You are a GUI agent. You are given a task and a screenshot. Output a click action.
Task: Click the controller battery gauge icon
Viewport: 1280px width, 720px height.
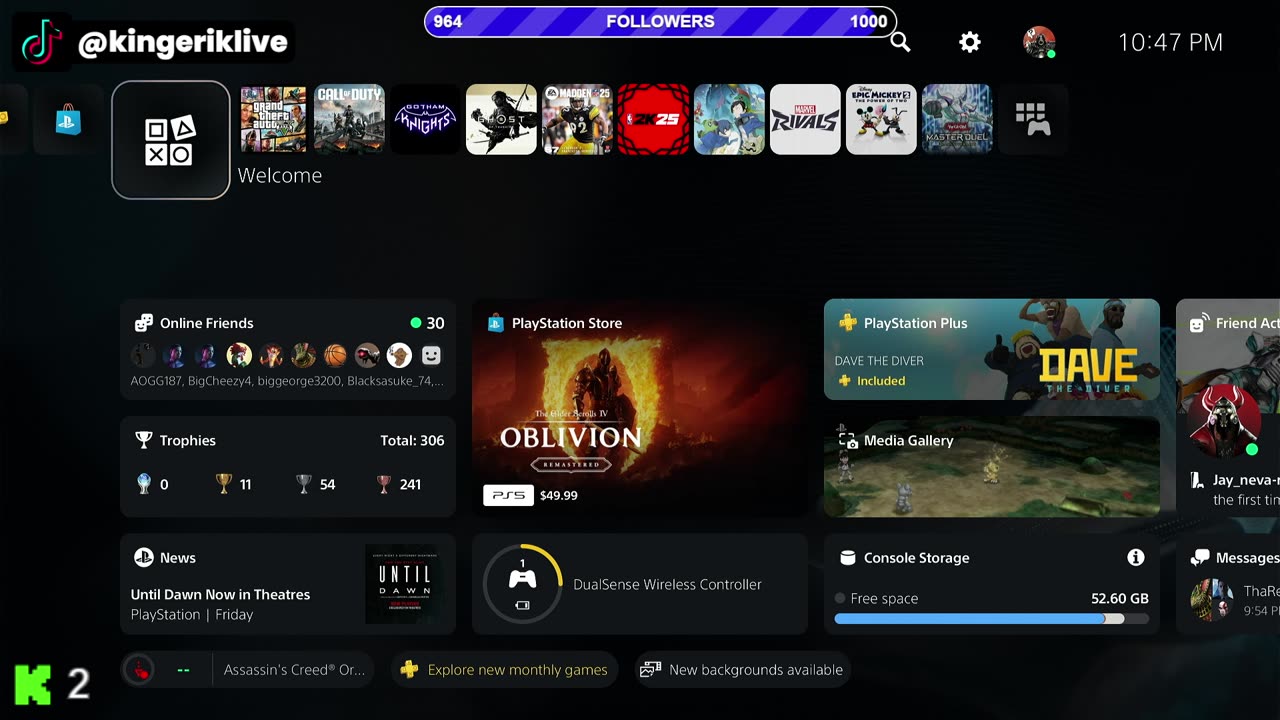click(x=523, y=584)
